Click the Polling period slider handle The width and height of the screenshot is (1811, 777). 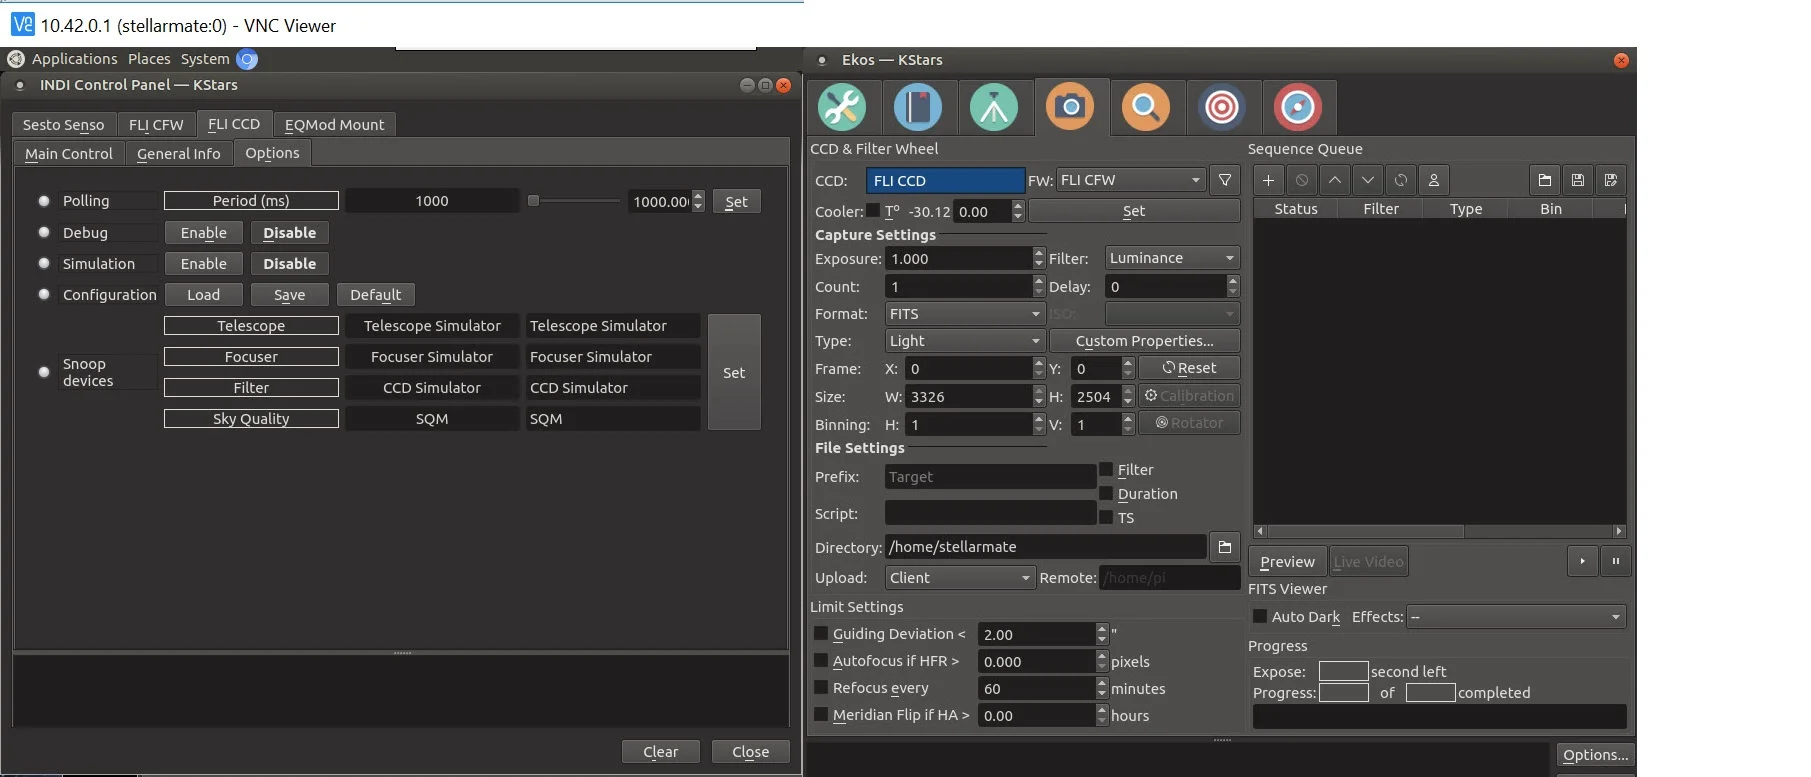pos(533,201)
